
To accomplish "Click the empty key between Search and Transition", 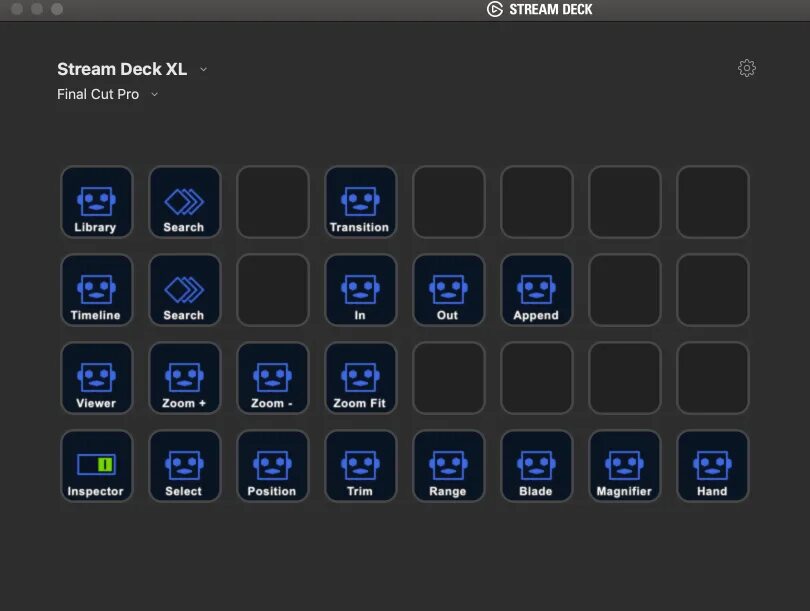I will [273, 202].
